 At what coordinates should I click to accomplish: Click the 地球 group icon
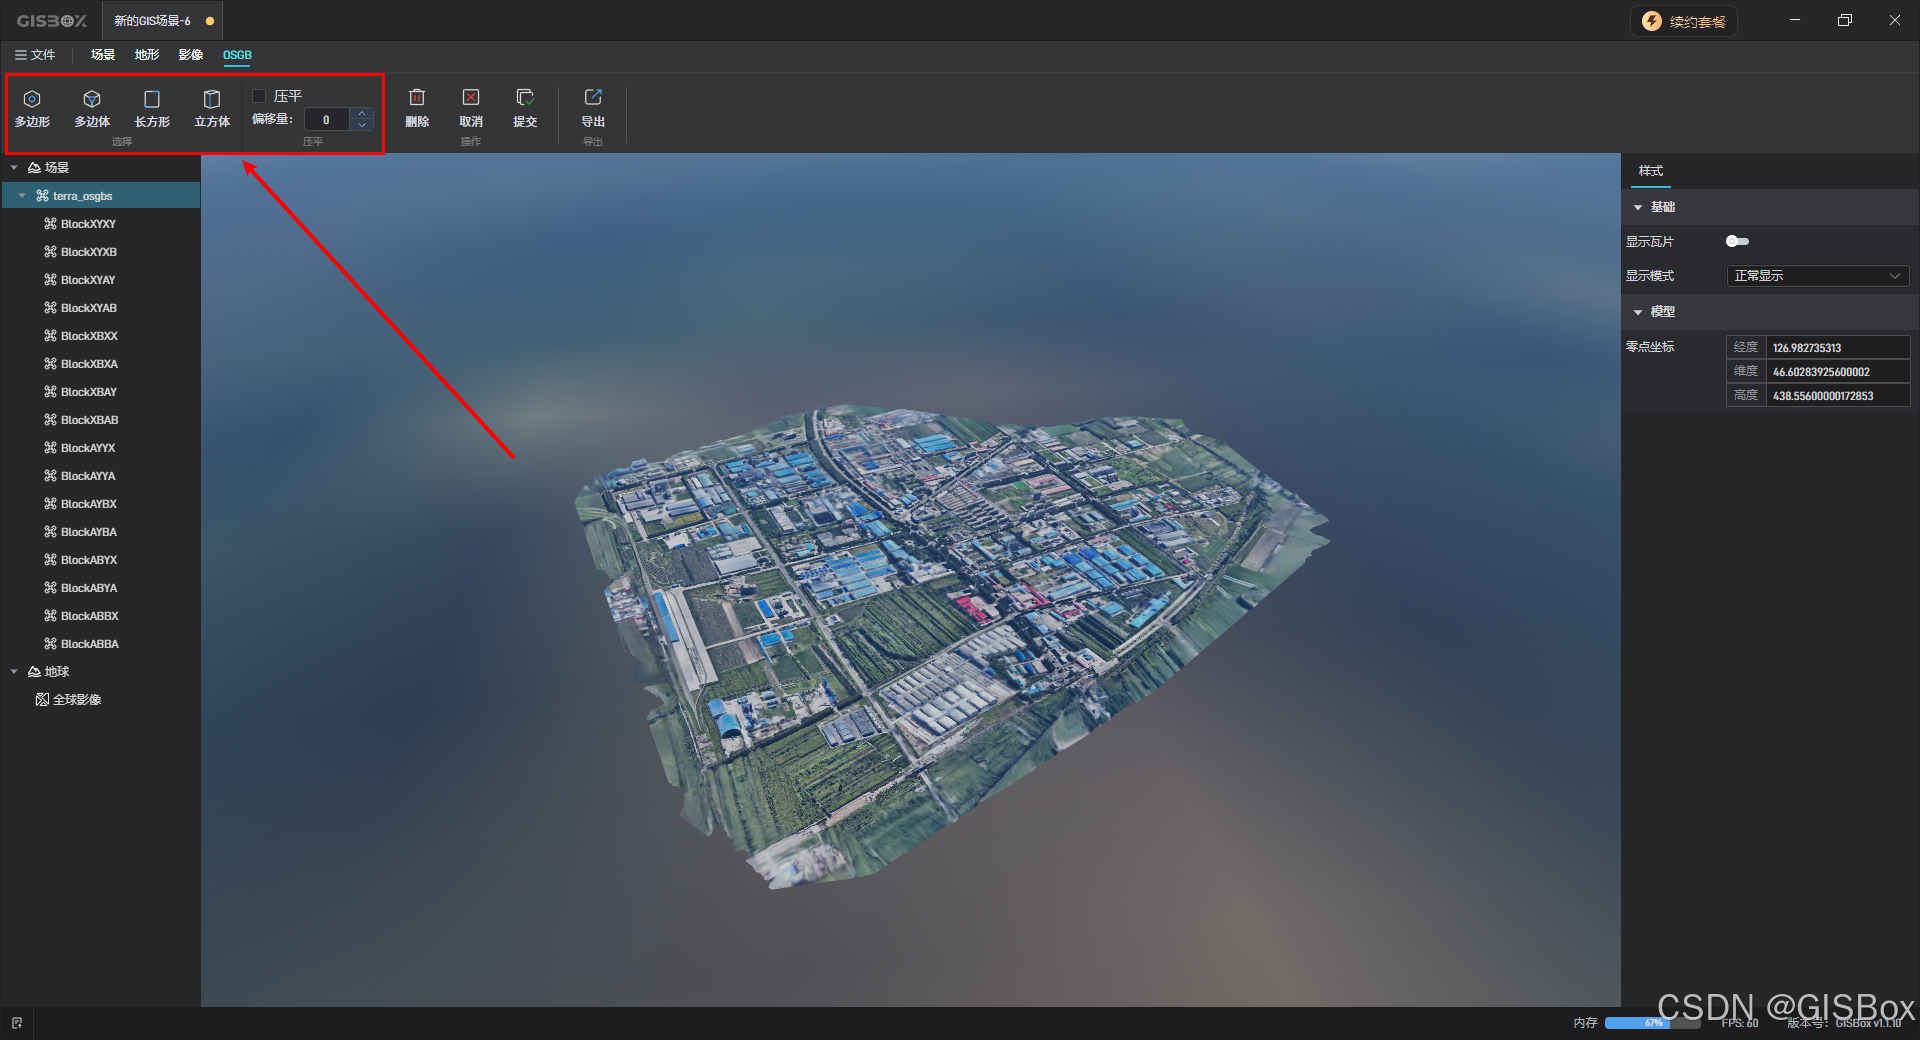coord(34,672)
